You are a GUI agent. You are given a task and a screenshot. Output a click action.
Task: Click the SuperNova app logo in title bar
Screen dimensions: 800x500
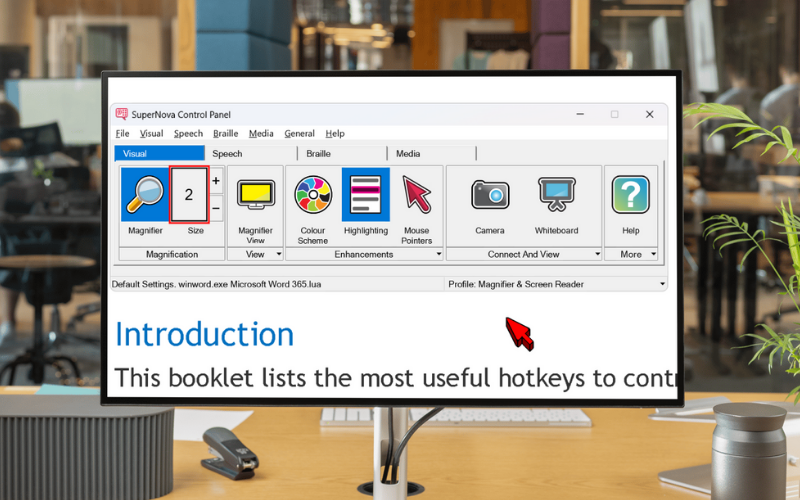(x=121, y=114)
